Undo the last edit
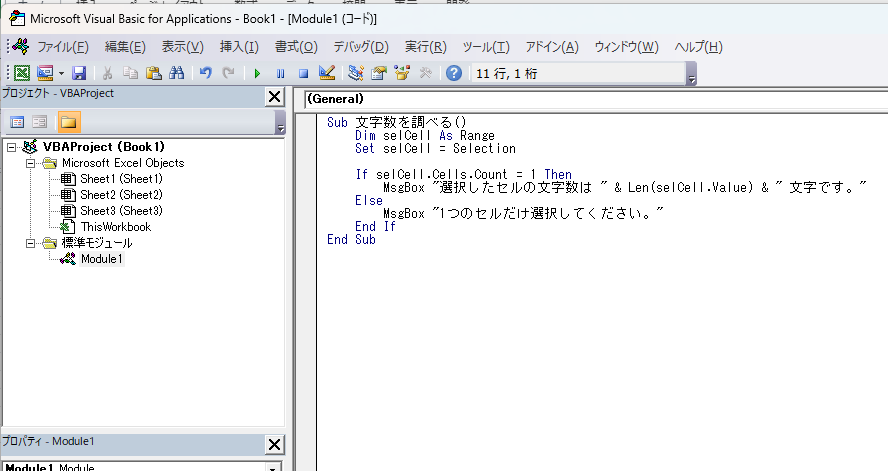This screenshot has height=471, width=888. tap(206, 73)
